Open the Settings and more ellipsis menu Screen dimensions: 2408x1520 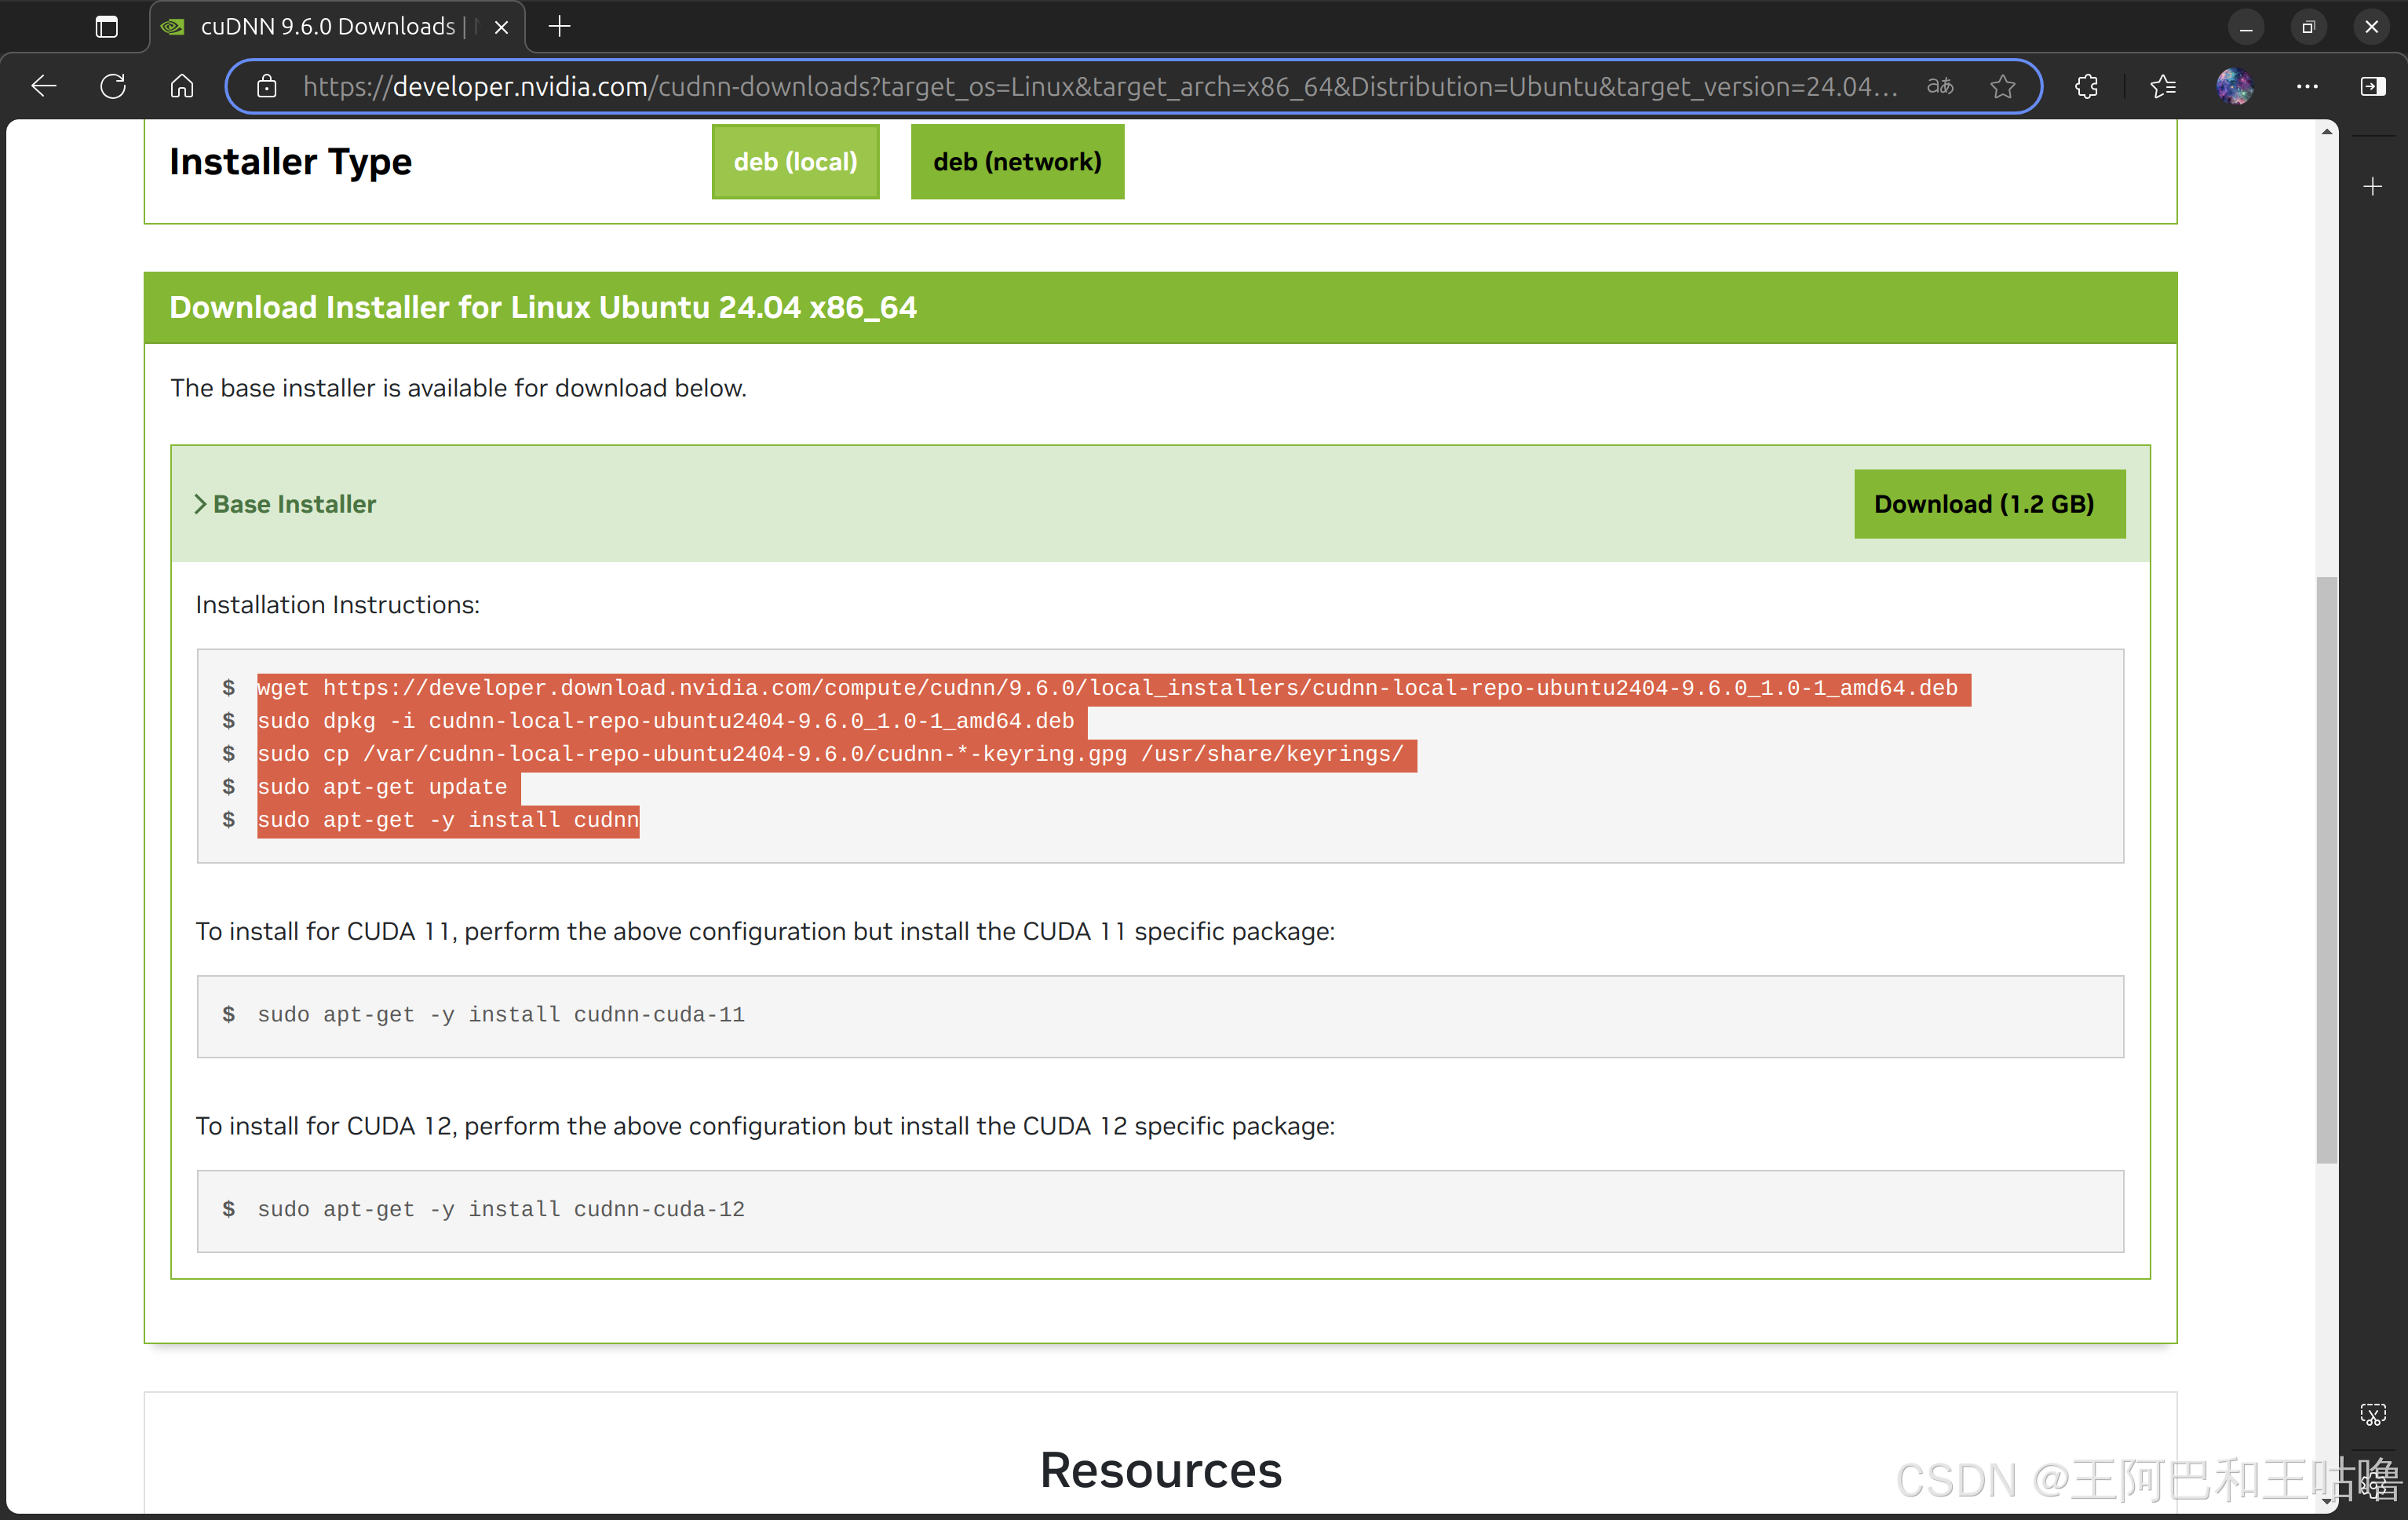point(2306,86)
